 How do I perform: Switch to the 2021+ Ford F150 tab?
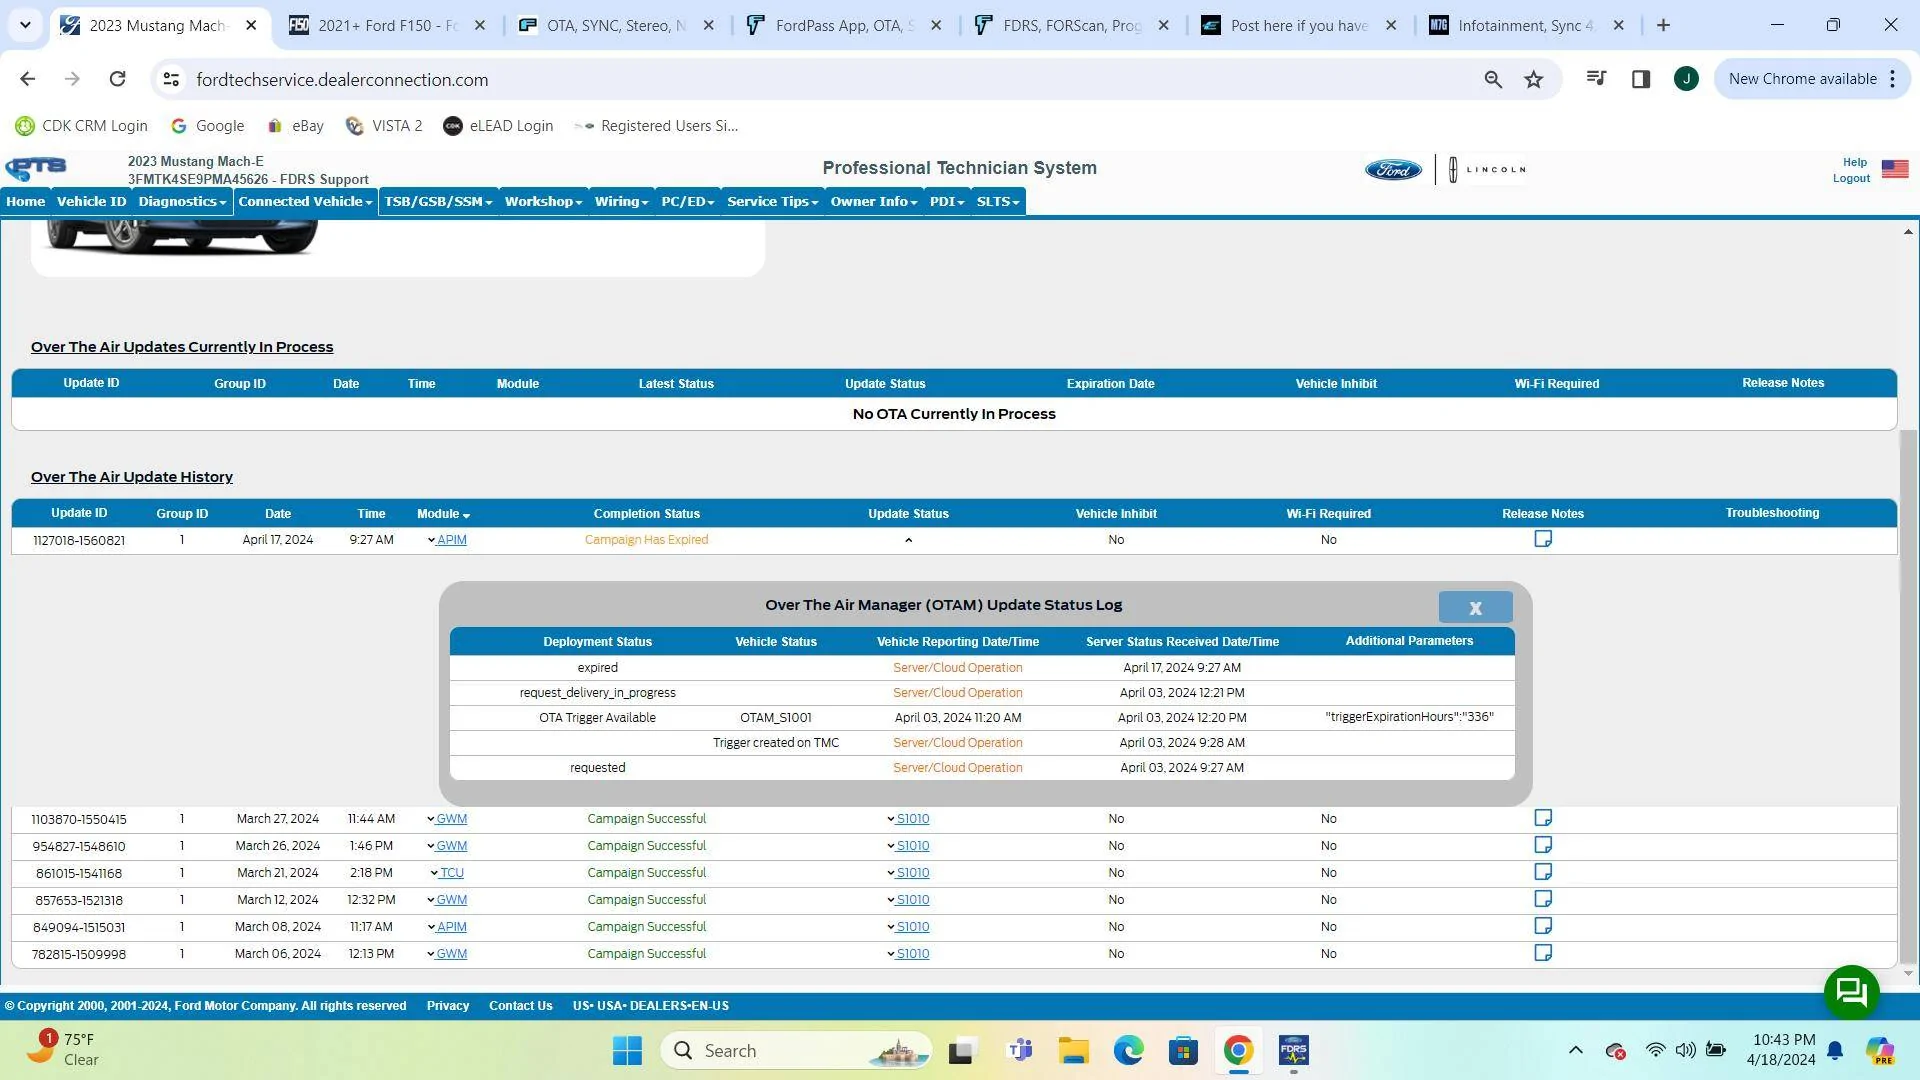click(387, 26)
